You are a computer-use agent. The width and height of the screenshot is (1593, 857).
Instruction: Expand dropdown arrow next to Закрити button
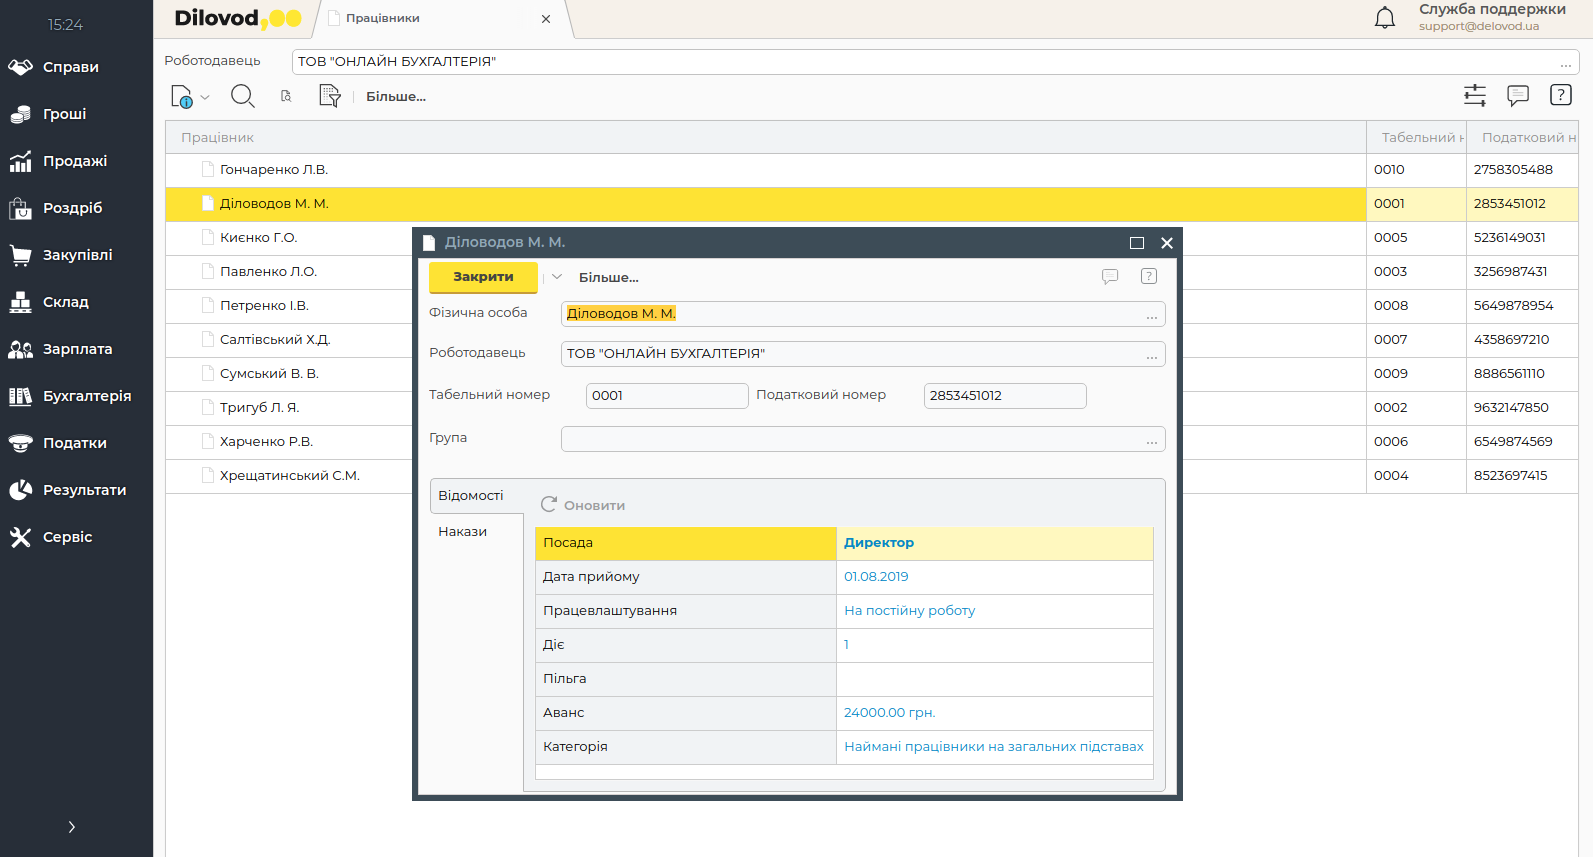[x=557, y=277]
